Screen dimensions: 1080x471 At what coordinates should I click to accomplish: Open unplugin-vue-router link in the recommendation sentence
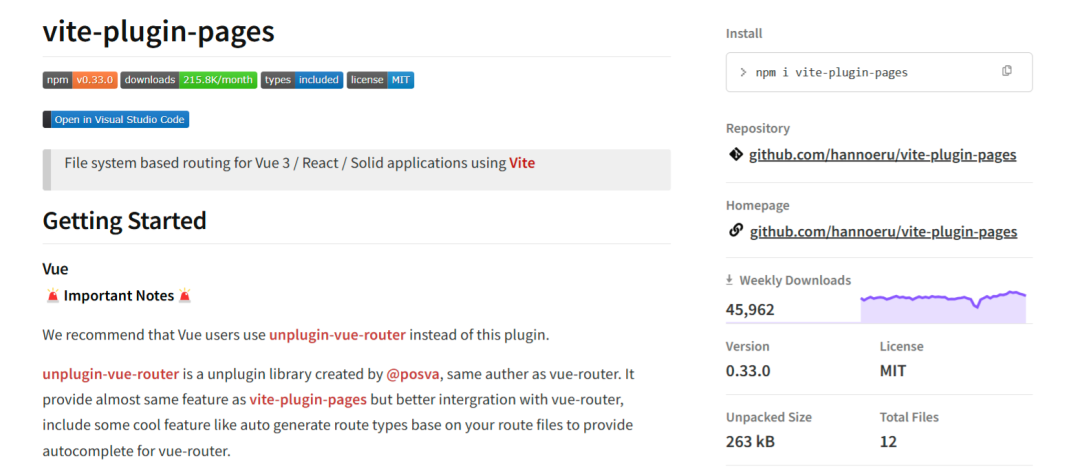[338, 335]
